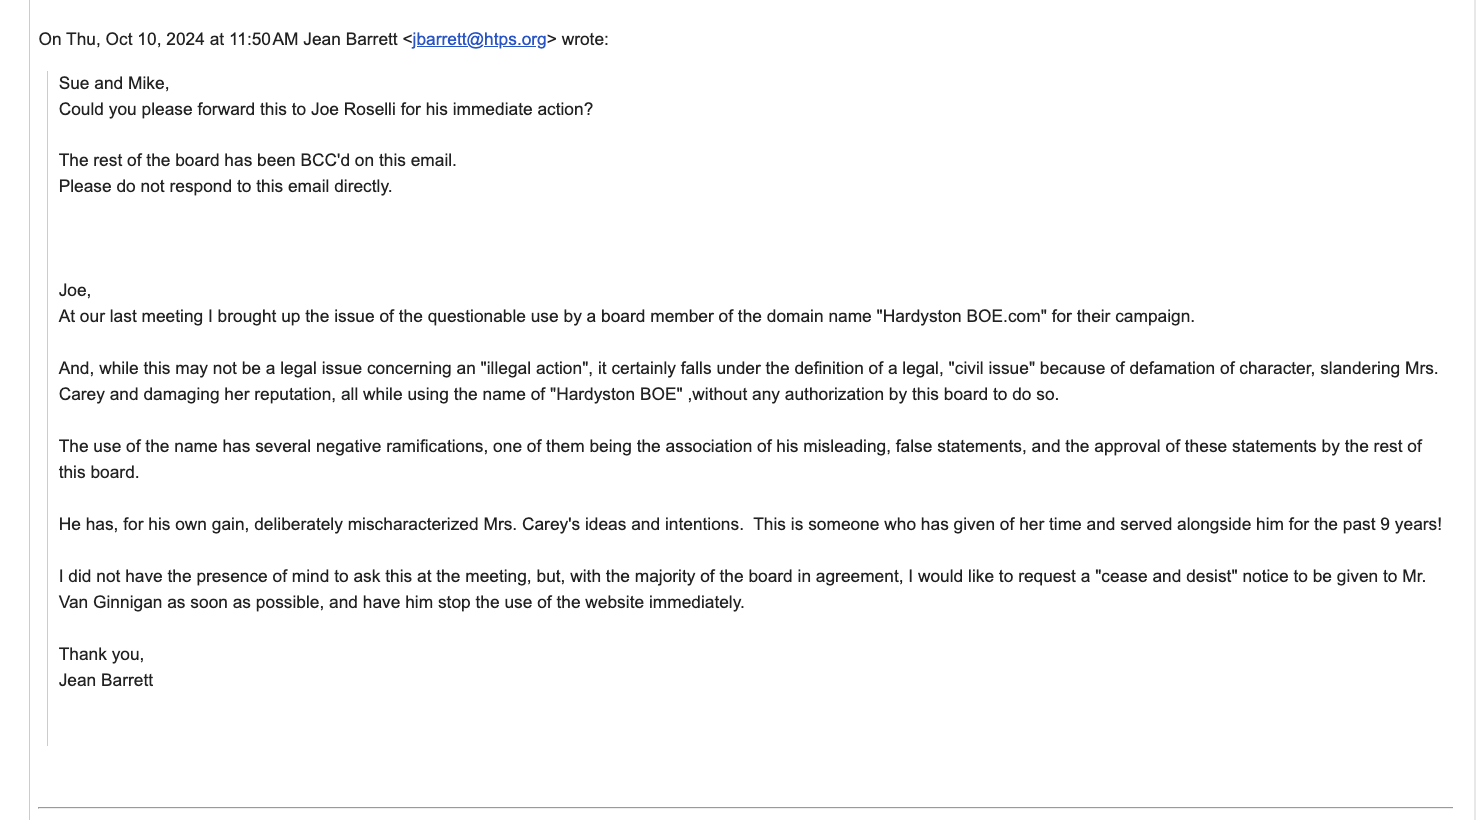Click the "Thank you," closing line
This screenshot has width=1476, height=820.
(x=101, y=655)
